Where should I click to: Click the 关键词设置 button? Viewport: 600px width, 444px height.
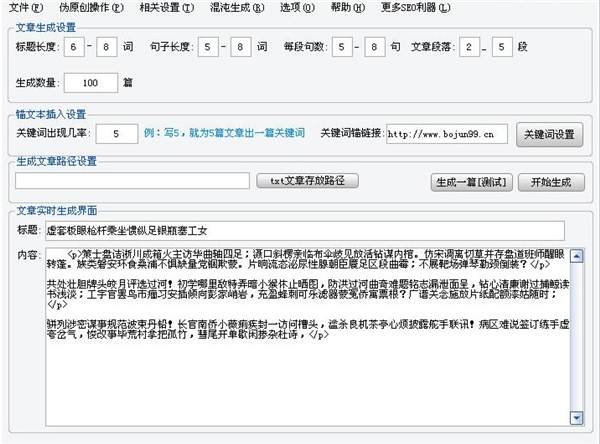tap(549, 133)
